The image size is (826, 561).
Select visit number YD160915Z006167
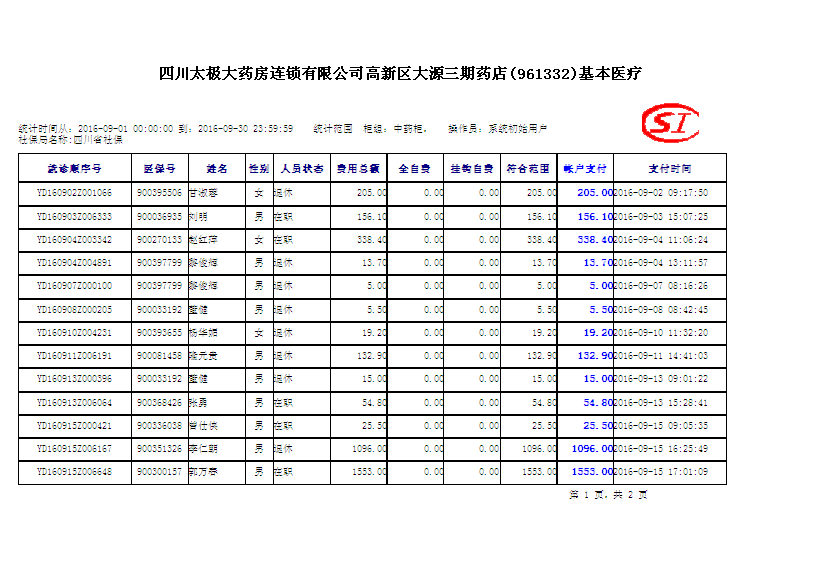74,448
